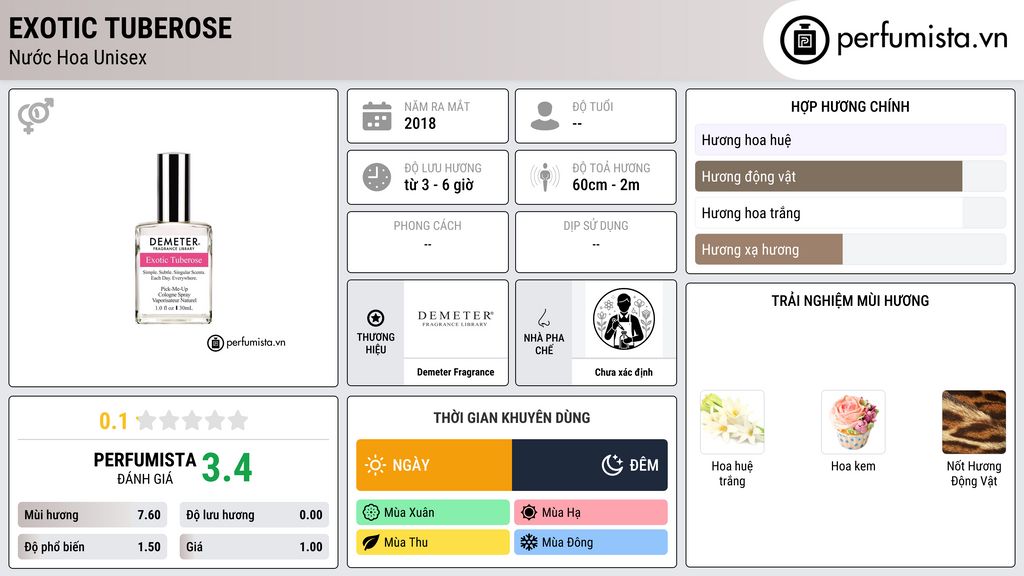The image size is (1024, 576).
Task: Open the leopard-print Nốt Hương Động Vật image
Action: point(974,422)
